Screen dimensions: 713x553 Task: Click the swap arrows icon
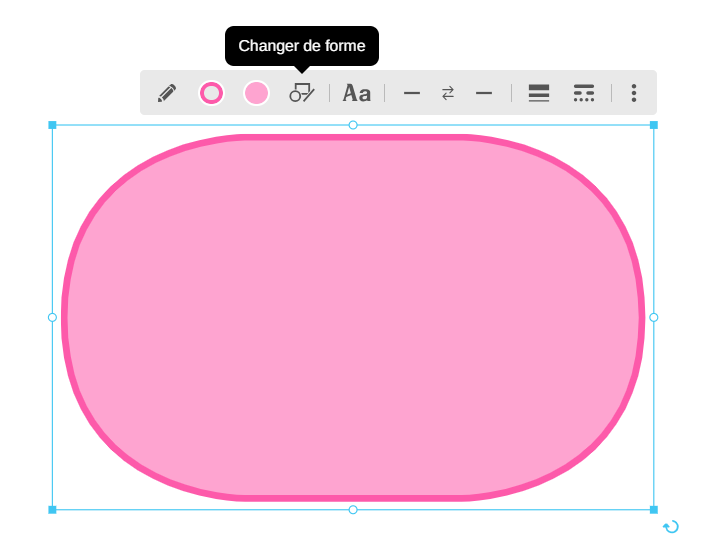tap(448, 93)
